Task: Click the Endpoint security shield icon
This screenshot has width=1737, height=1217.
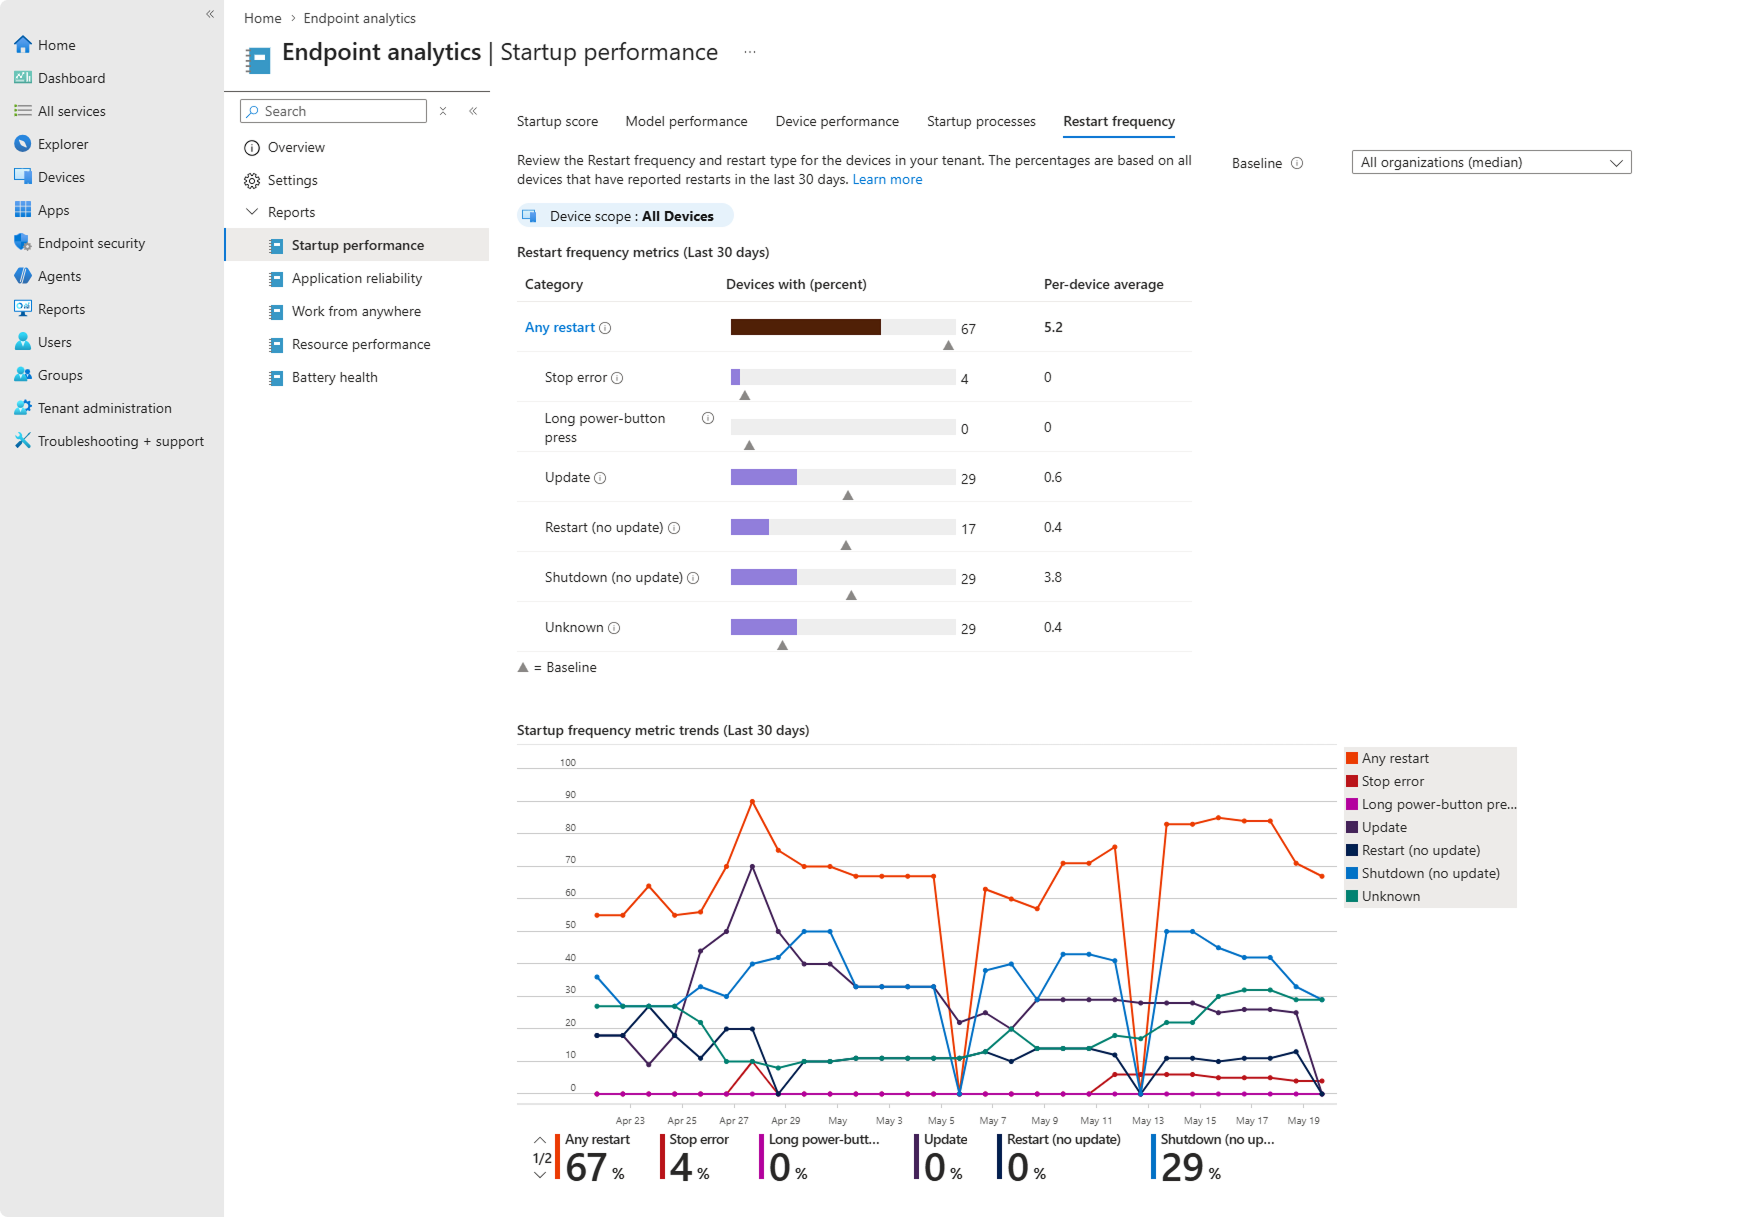Action: click(22, 243)
